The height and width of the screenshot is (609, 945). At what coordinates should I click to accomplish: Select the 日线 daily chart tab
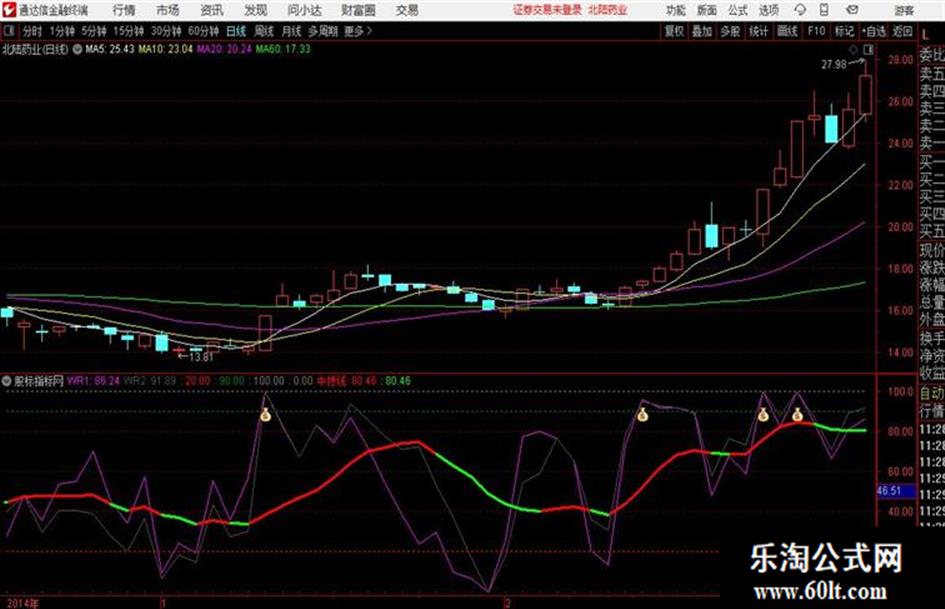pos(236,31)
